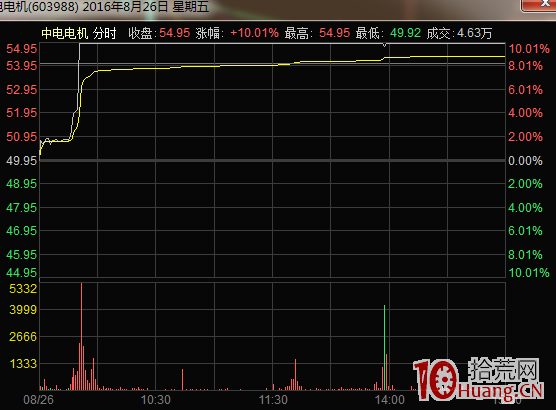Click the small triangle marker on the price chart
Screen dimensions: 556x410
click(384, 45)
